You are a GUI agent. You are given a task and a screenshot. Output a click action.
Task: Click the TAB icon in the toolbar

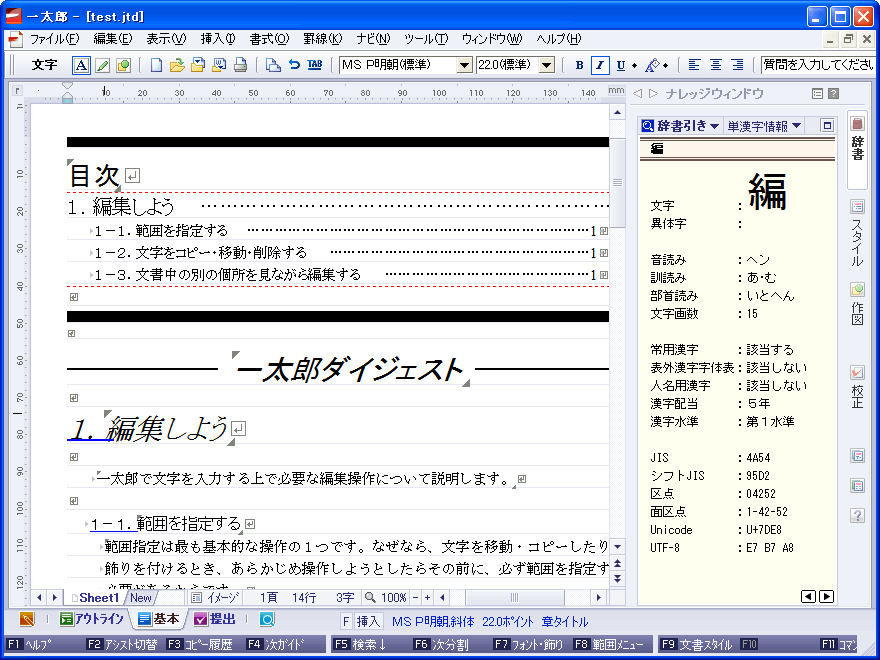click(315, 65)
